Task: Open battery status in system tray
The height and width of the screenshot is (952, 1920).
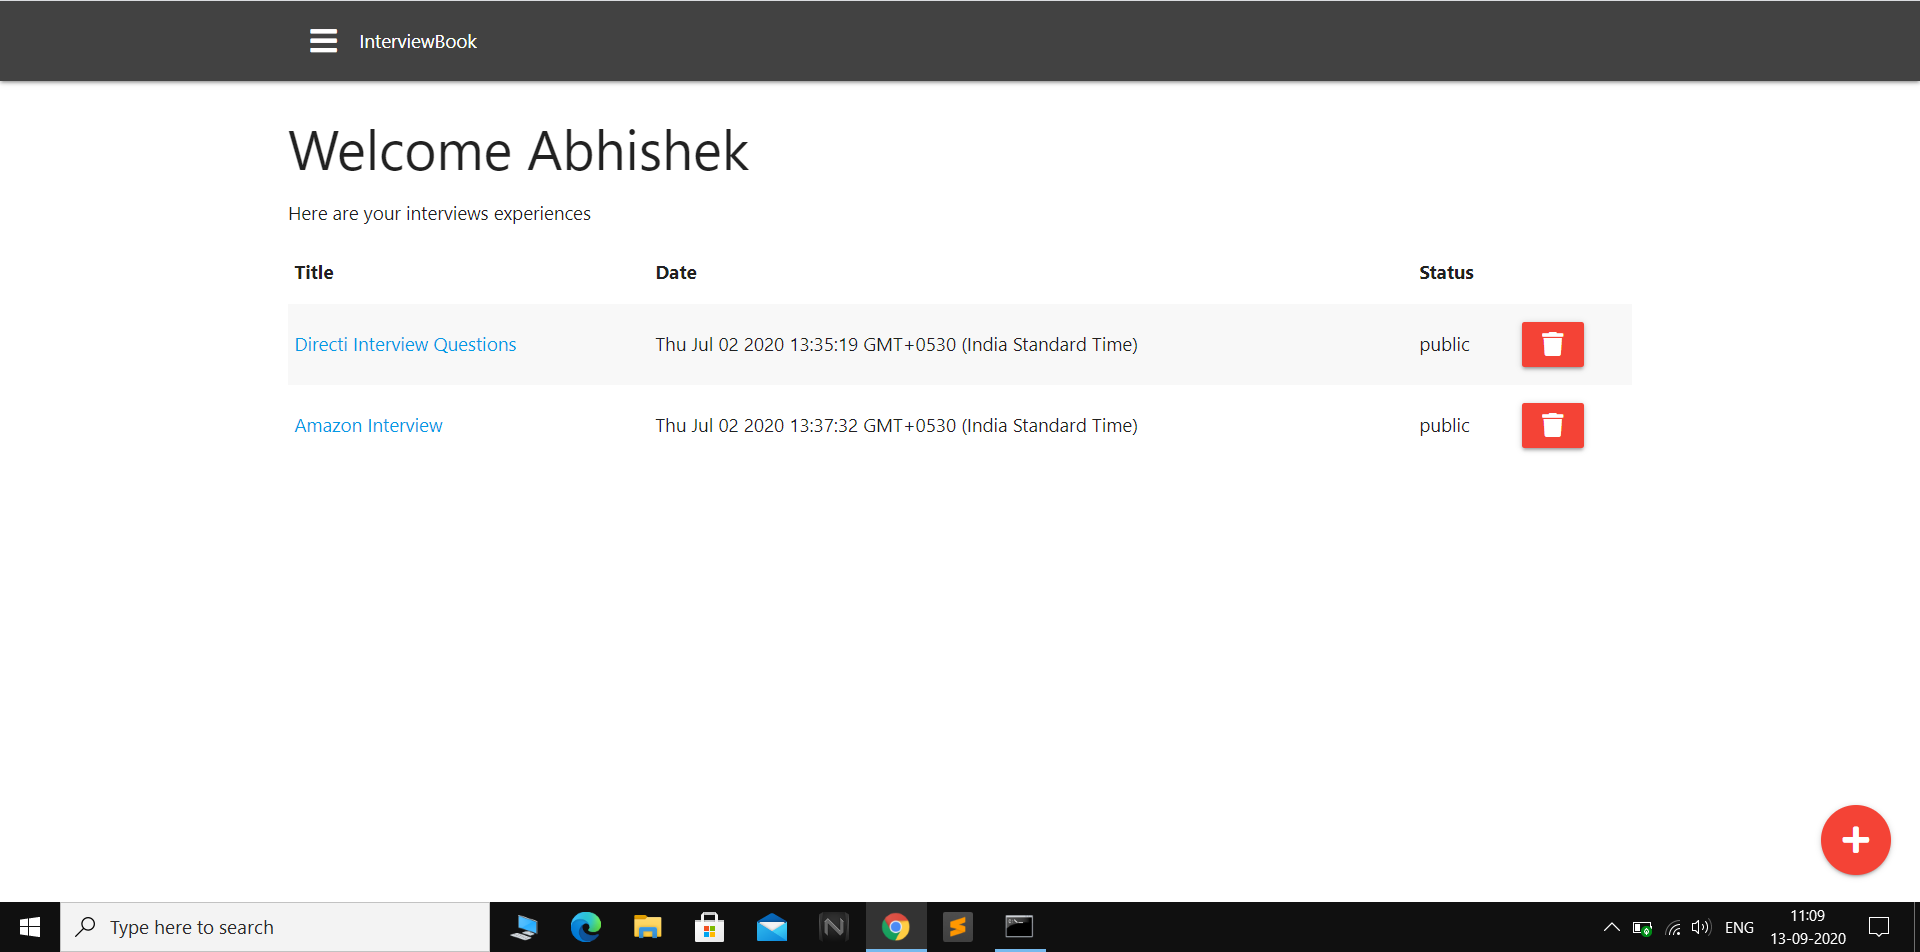Action: click(x=1642, y=928)
